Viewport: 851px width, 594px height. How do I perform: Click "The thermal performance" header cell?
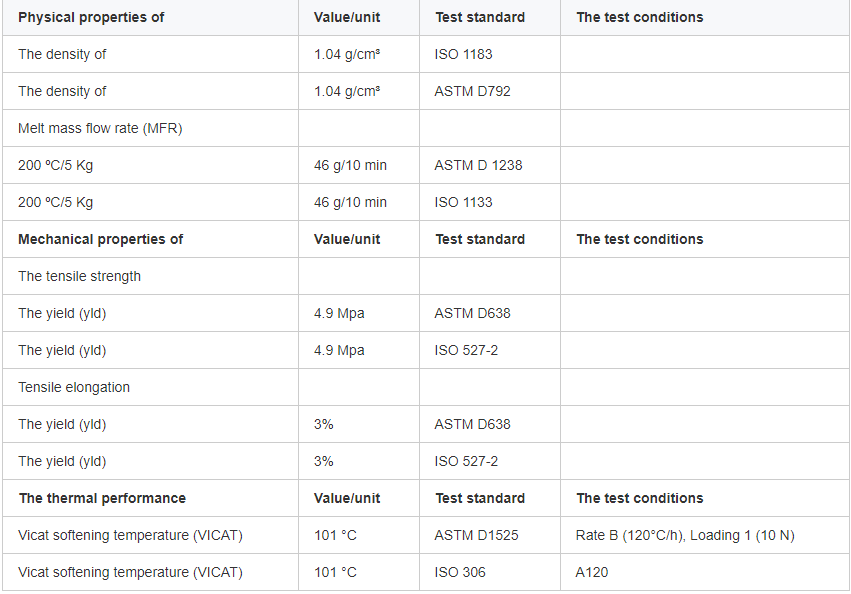pos(102,498)
